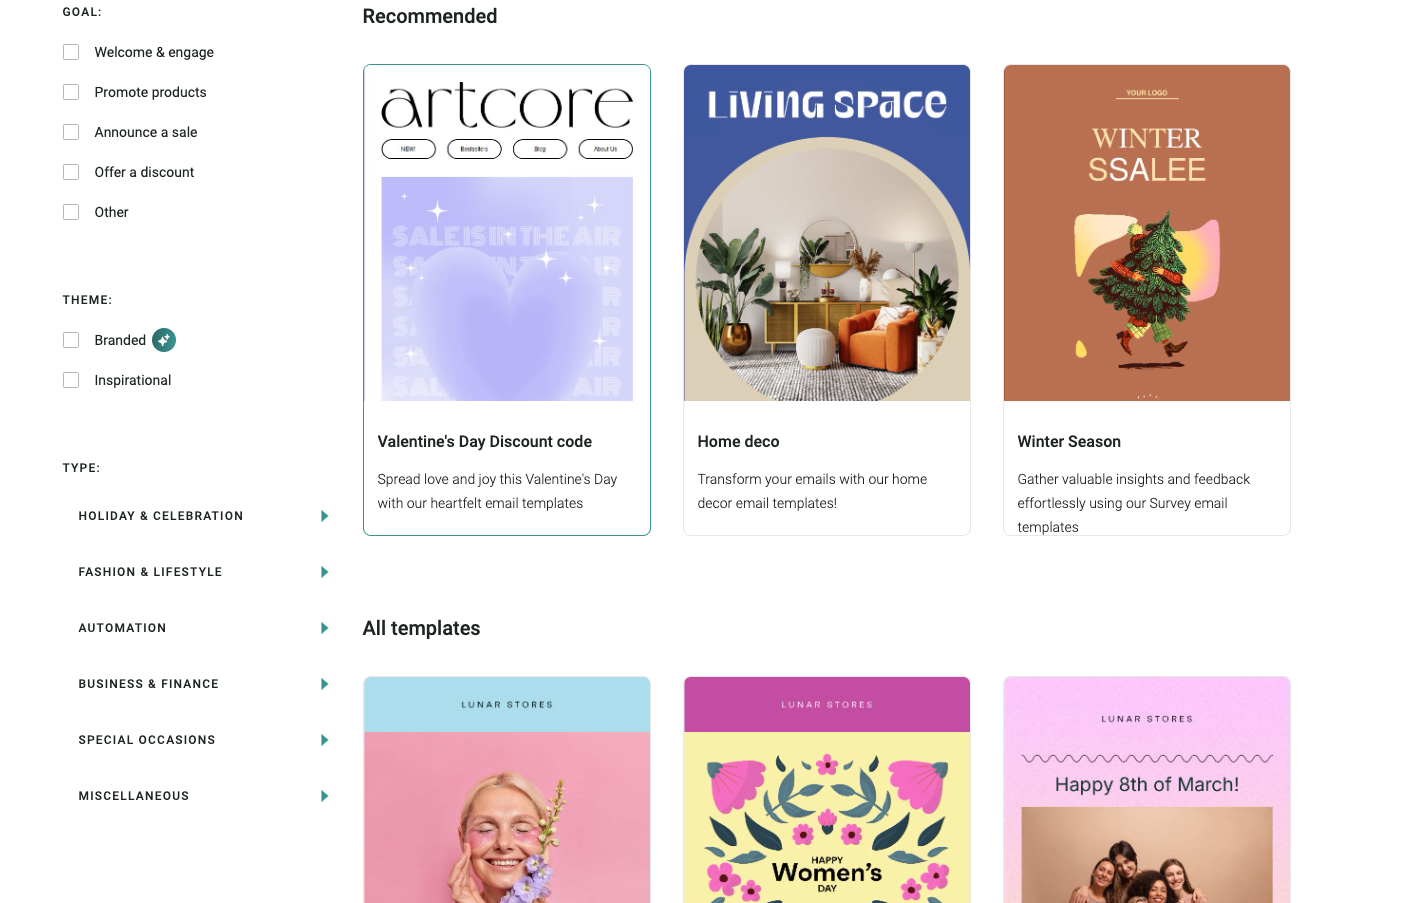Click the arrow next to Automation

click(324, 628)
